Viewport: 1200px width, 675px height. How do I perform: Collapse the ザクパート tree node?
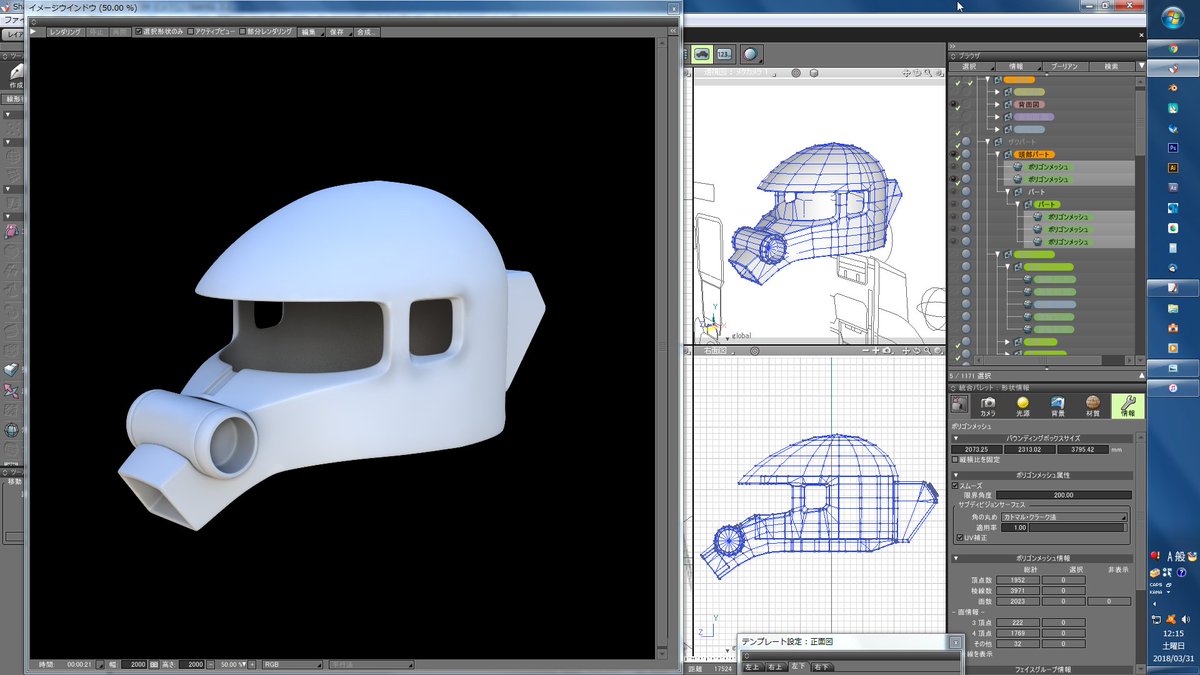click(986, 142)
